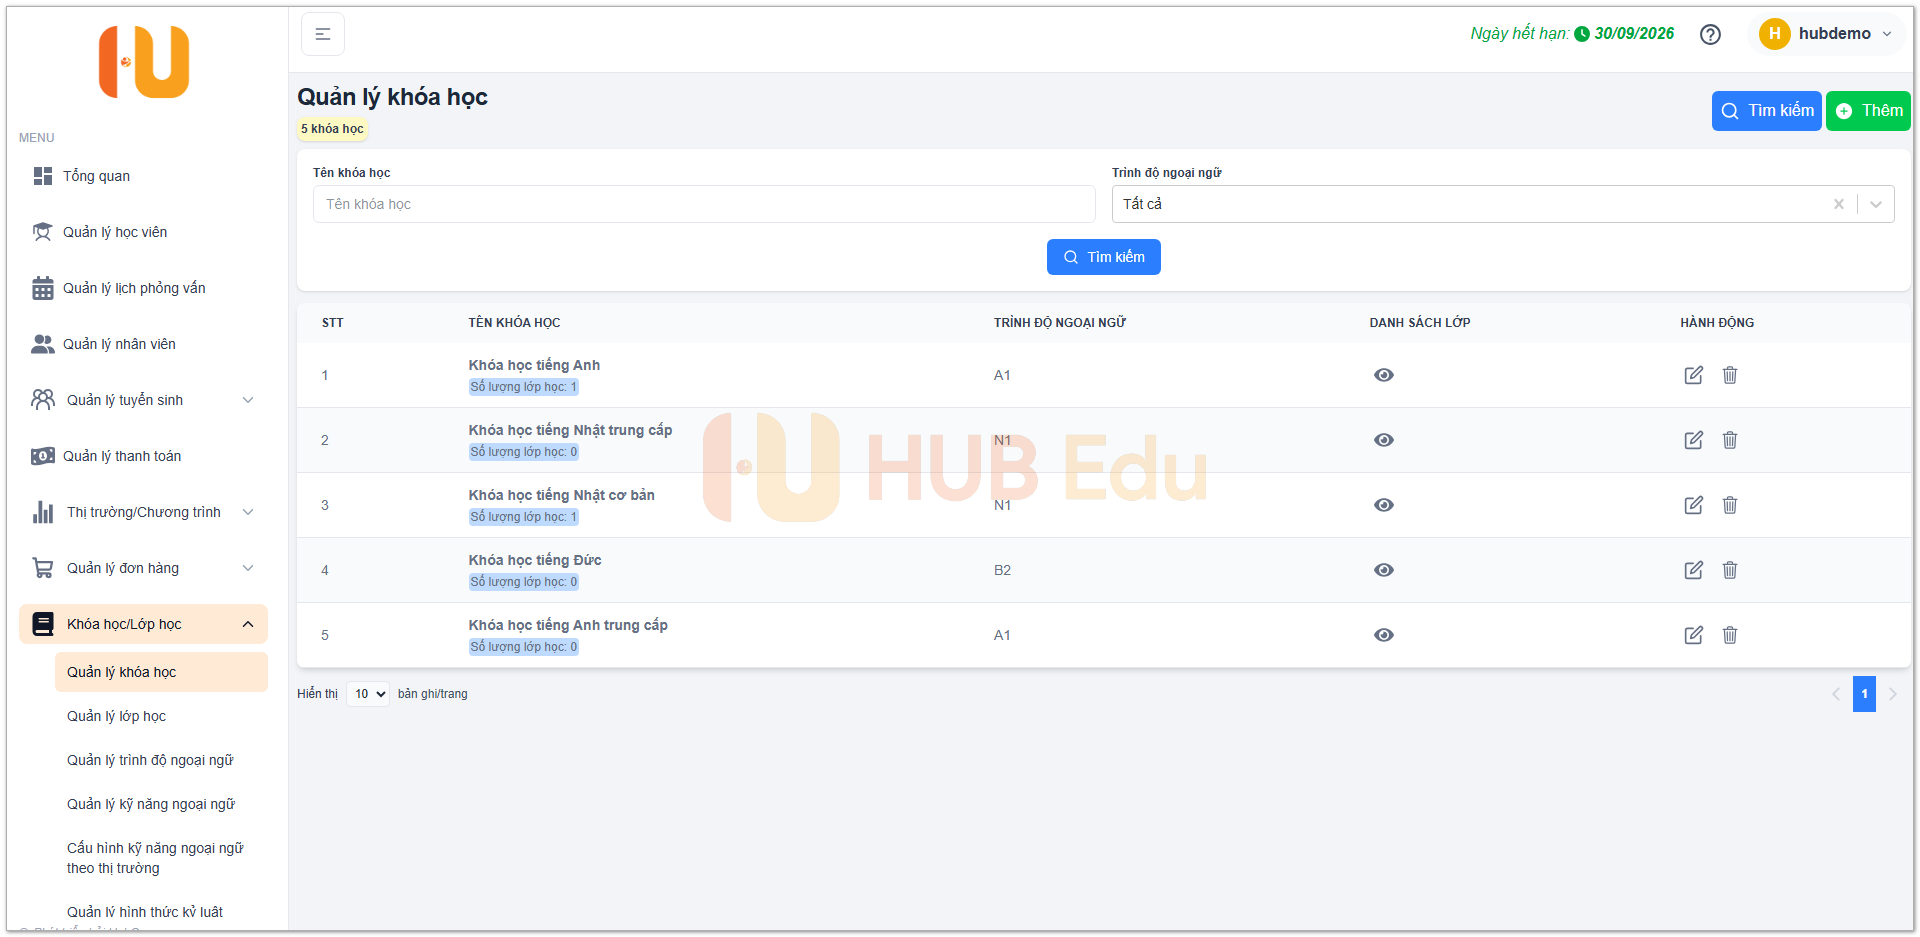Image resolution: width=1920 pixels, height=937 pixels.
Task: Edit the Khóa học tiếng Anh course
Action: (1693, 375)
